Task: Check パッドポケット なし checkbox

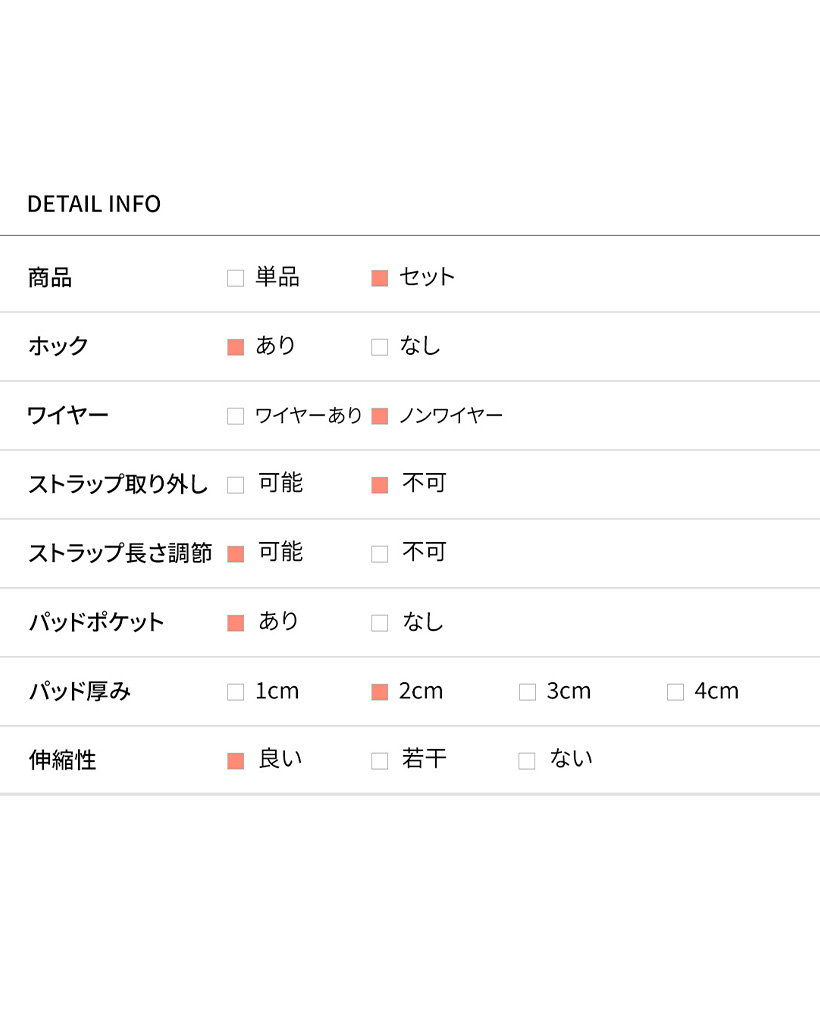Action: pos(379,623)
